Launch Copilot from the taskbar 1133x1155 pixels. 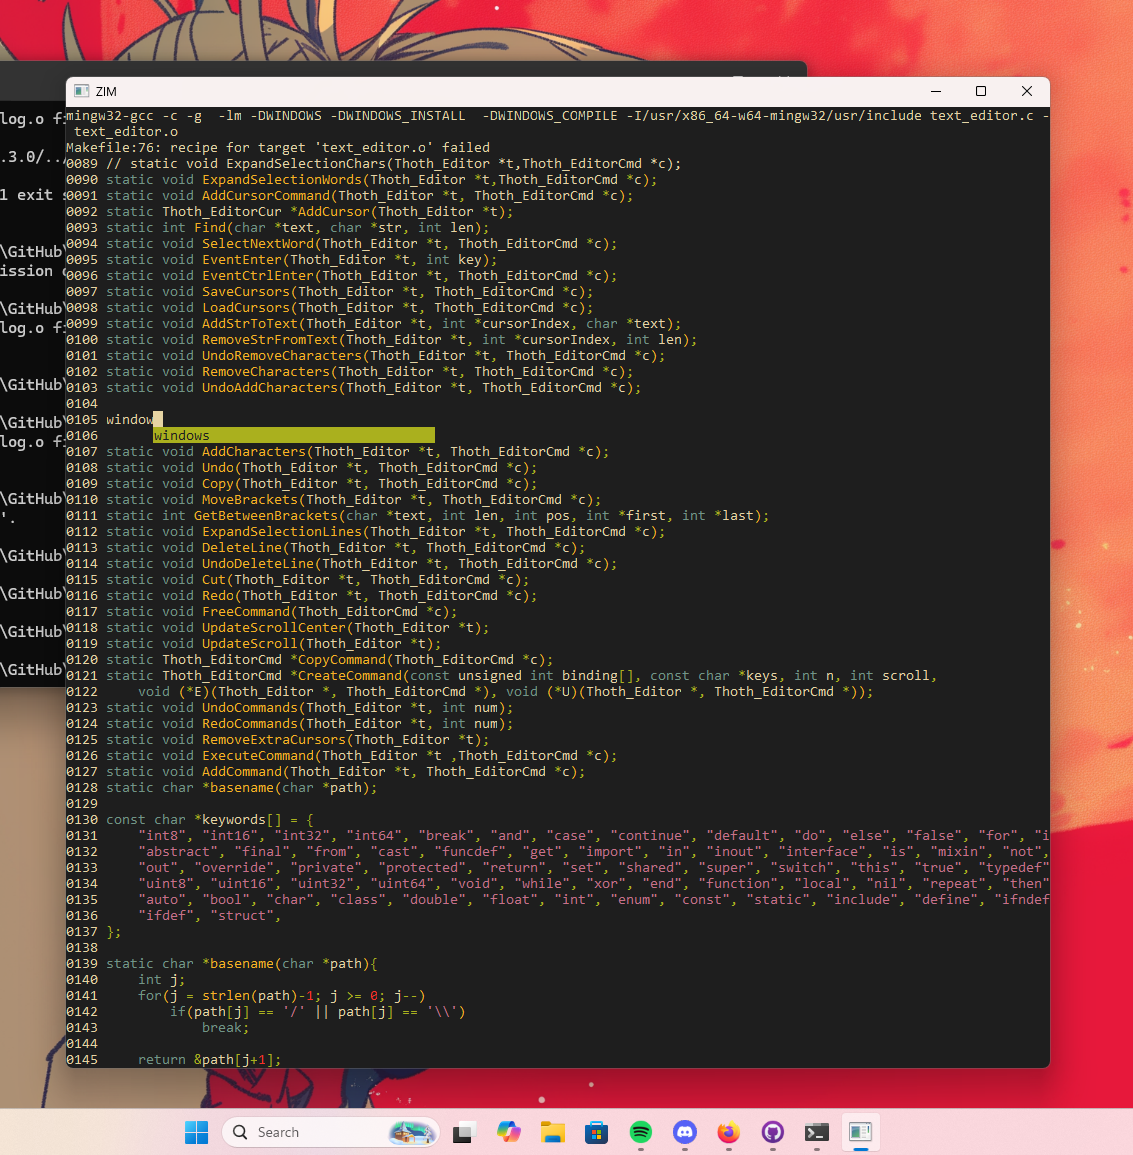point(508,1132)
